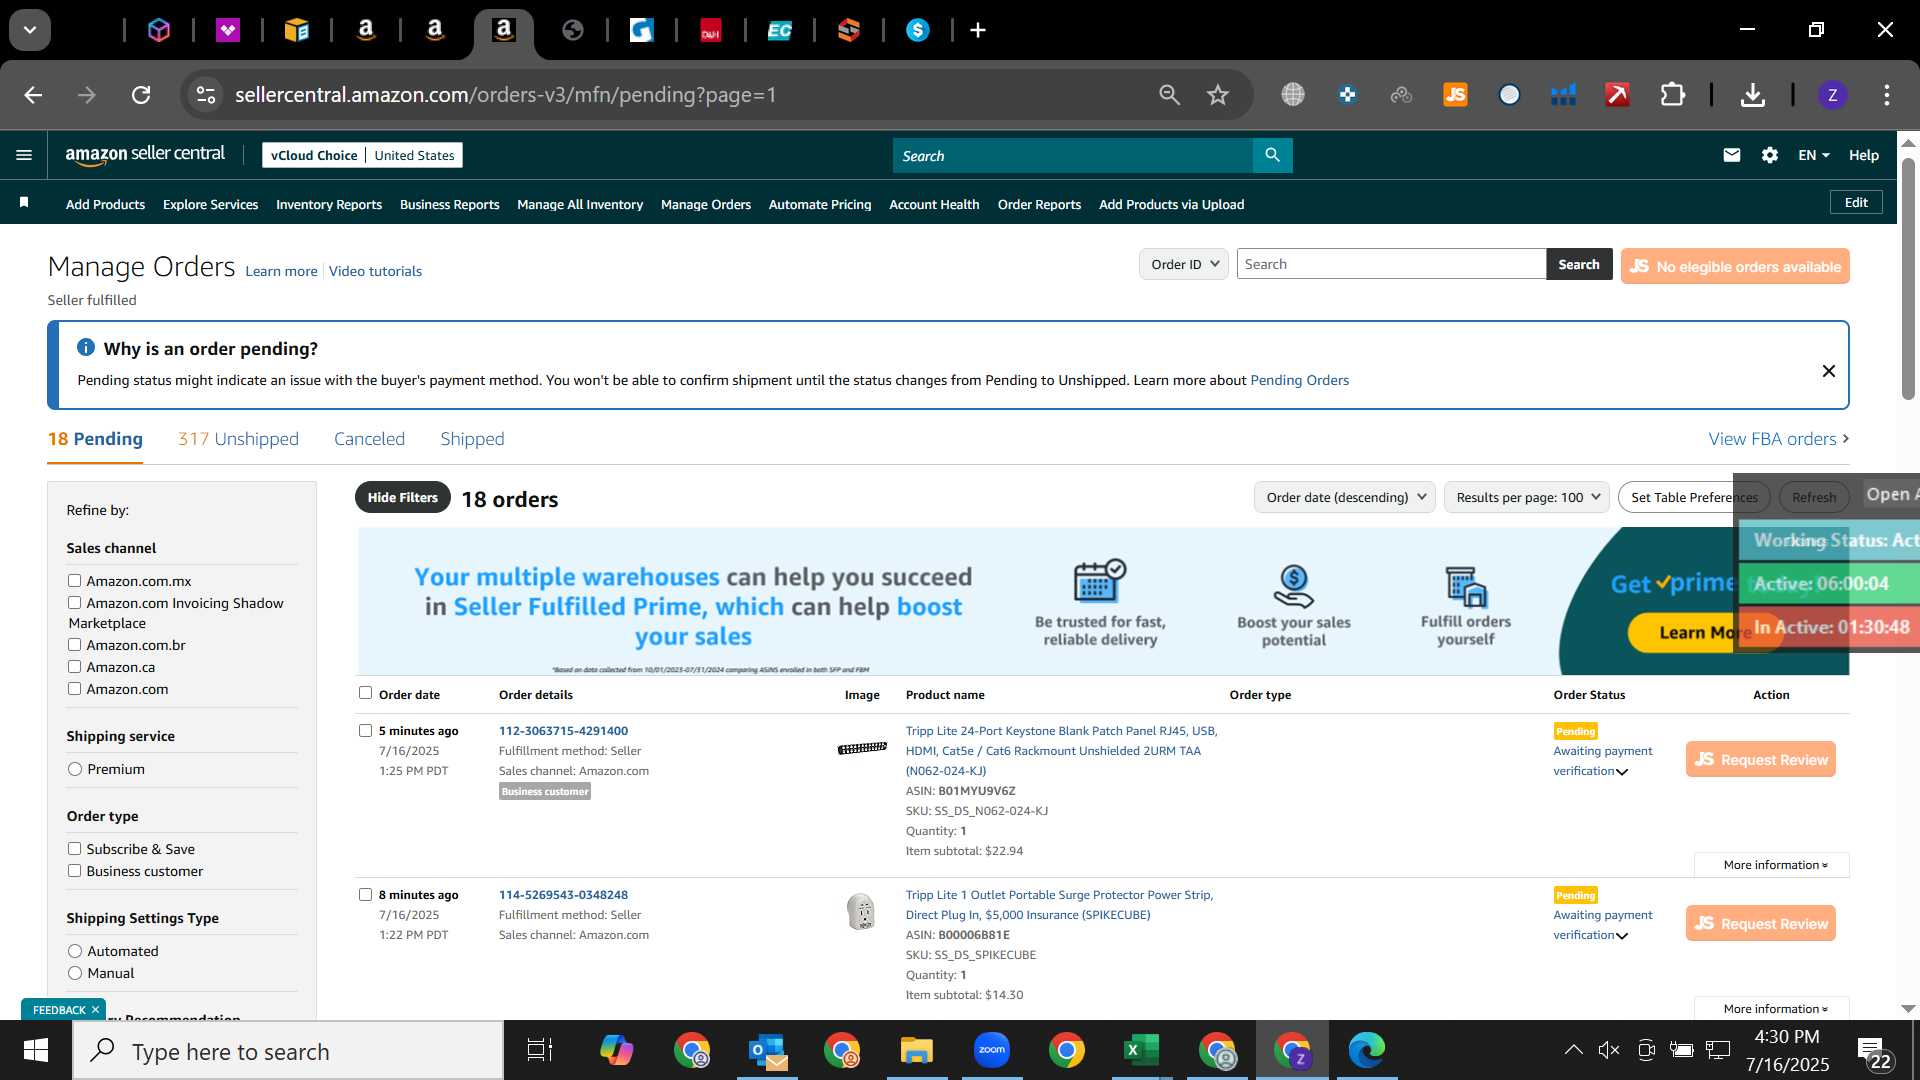
Task: Open a new browser tab with plus icon
Action: tap(978, 30)
